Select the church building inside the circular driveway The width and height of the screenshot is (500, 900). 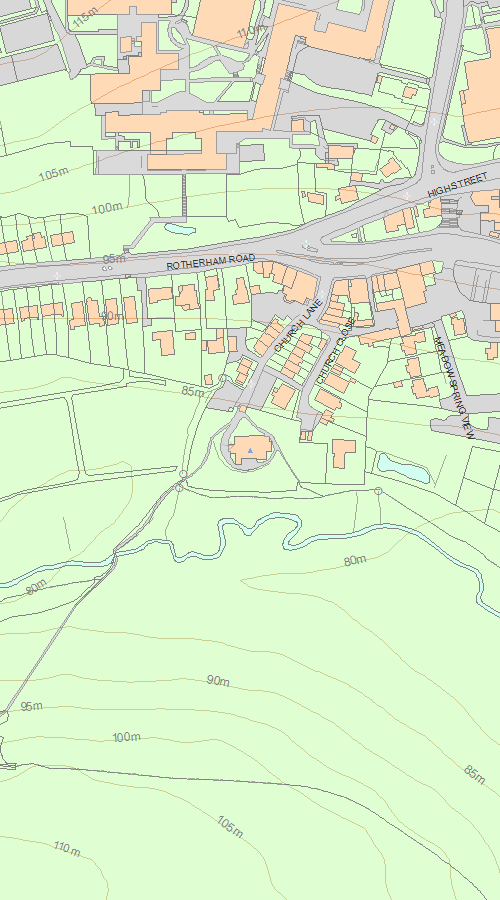pos(251,449)
